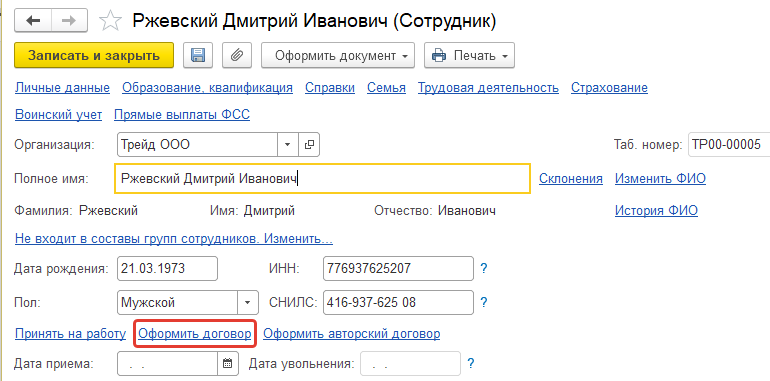The image size is (770, 381).
Task: Go back with the left arrow button
Action: coord(33,21)
